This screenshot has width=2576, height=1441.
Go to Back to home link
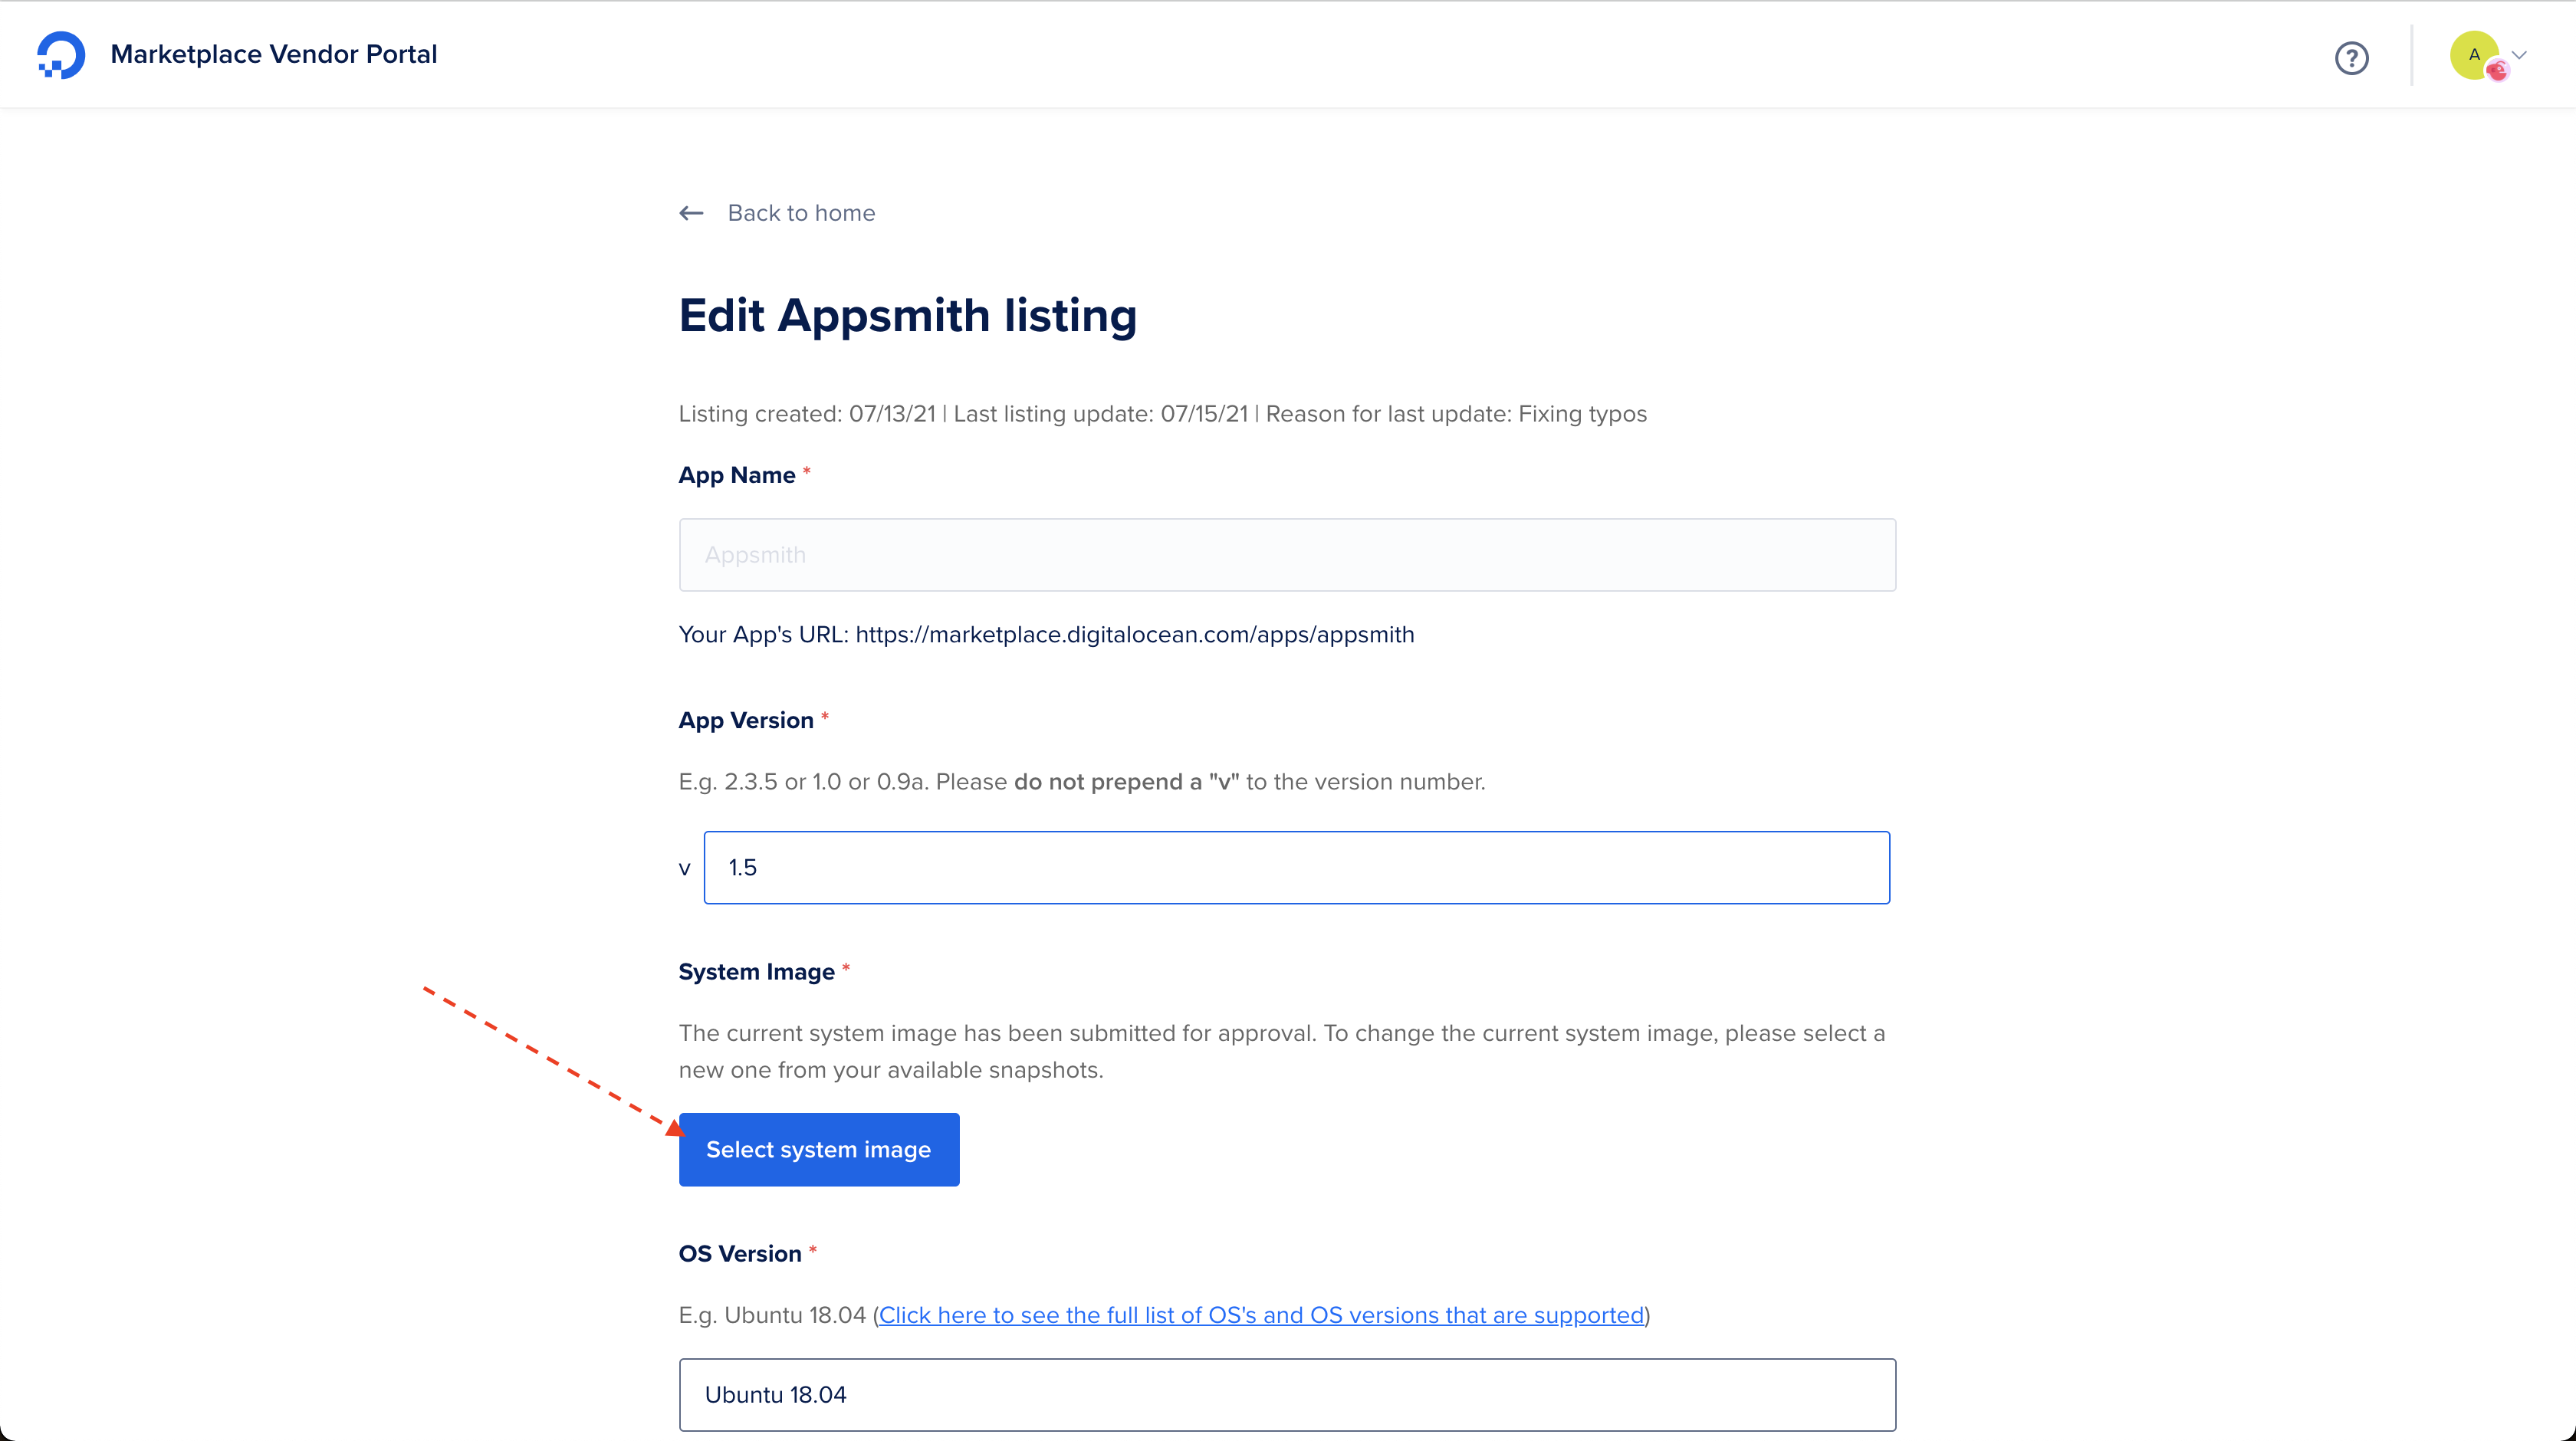[801, 213]
